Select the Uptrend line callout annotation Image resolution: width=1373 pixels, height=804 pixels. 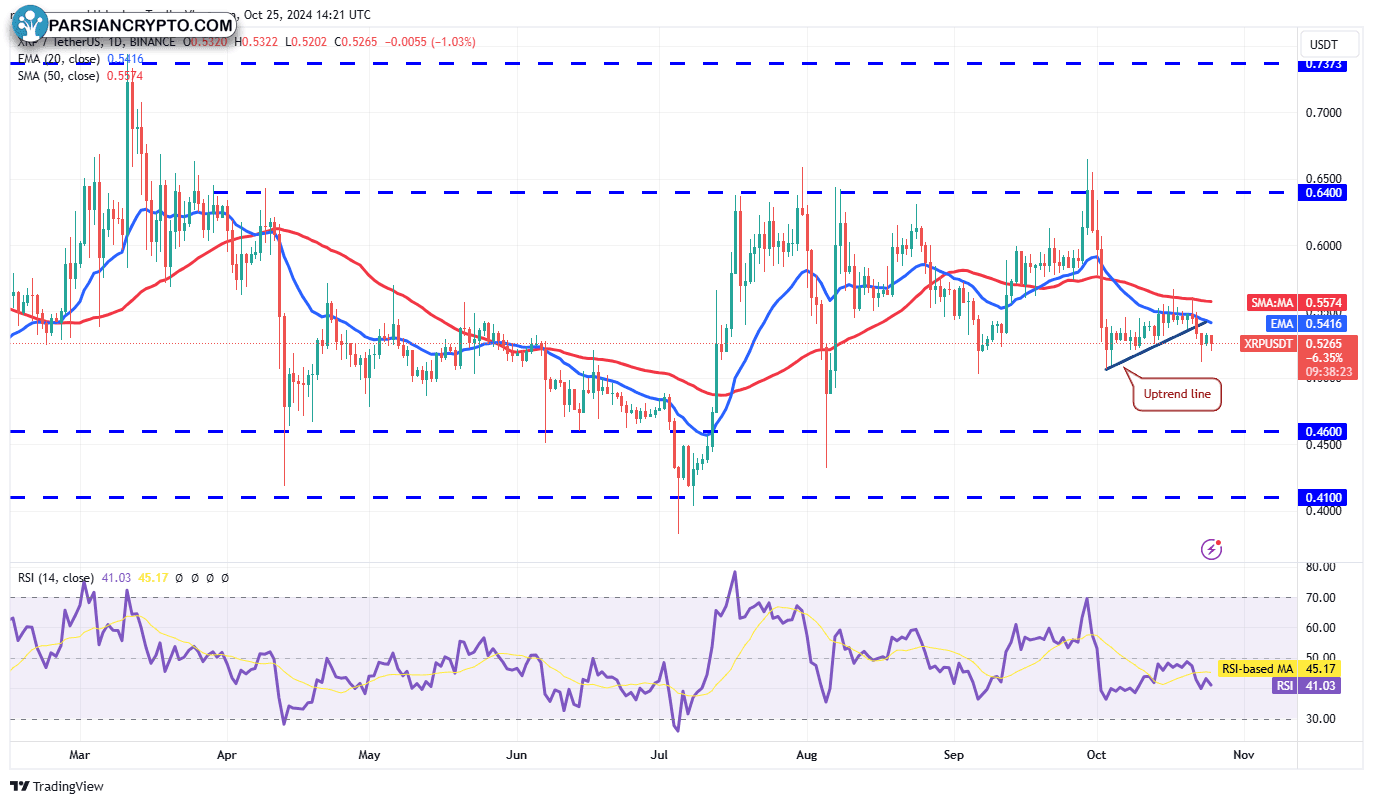(x=1177, y=394)
